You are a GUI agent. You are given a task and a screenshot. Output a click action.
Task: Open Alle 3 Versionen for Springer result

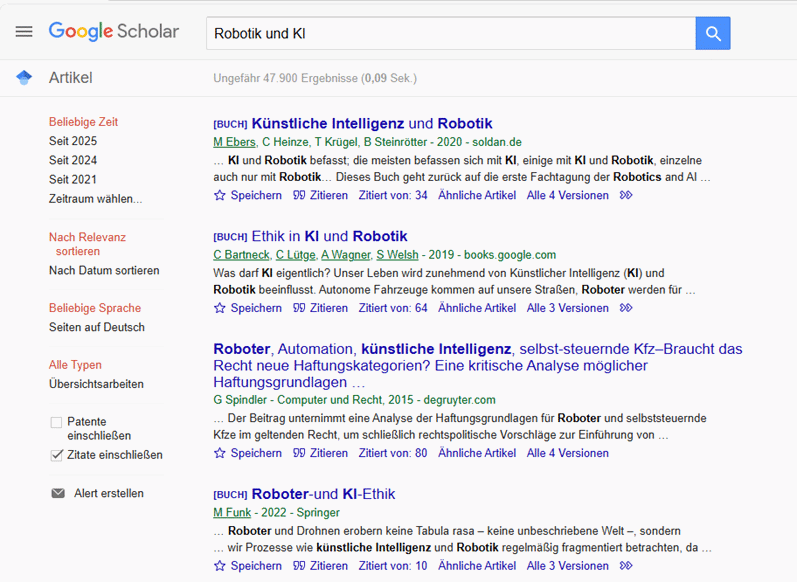(568, 566)
